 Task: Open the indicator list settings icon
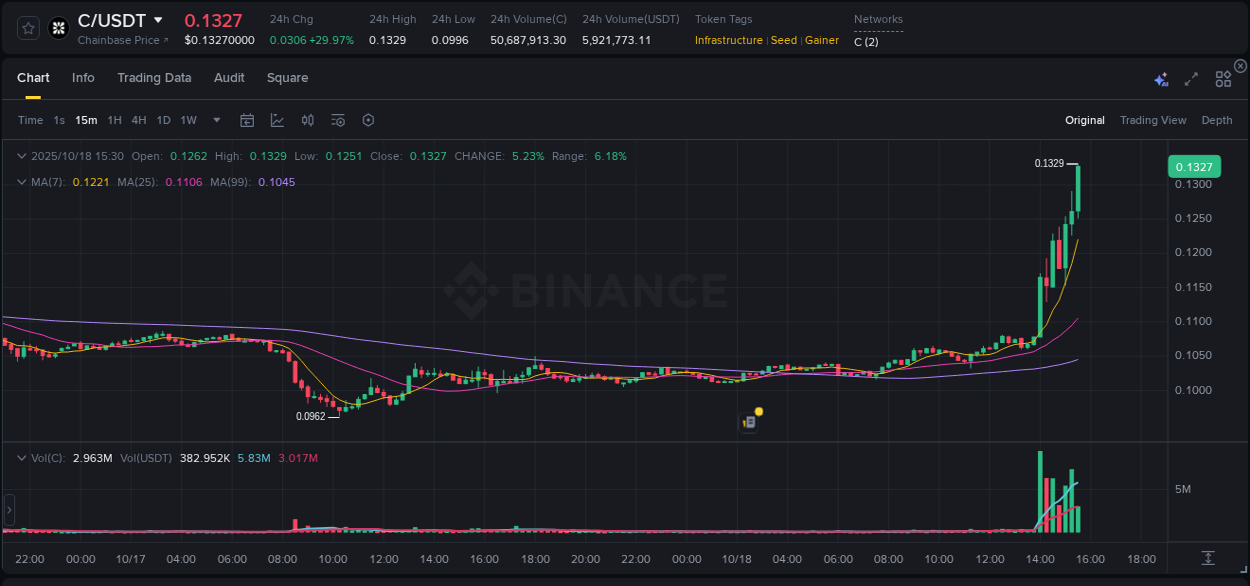(x=338, y=120)
